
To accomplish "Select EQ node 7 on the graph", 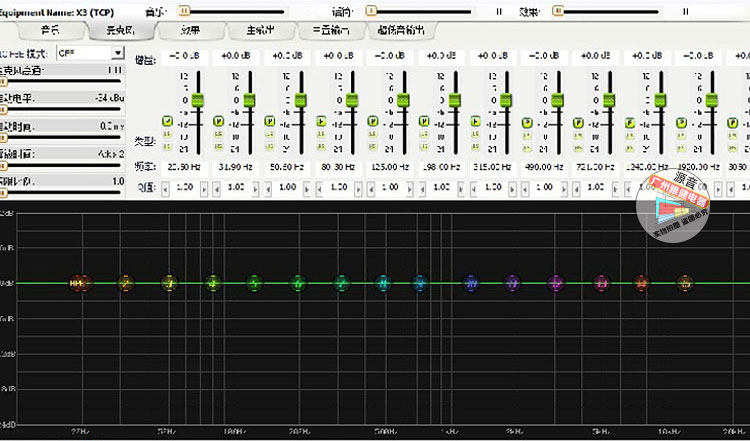I will pyautogui.click(x=342, y=283).
